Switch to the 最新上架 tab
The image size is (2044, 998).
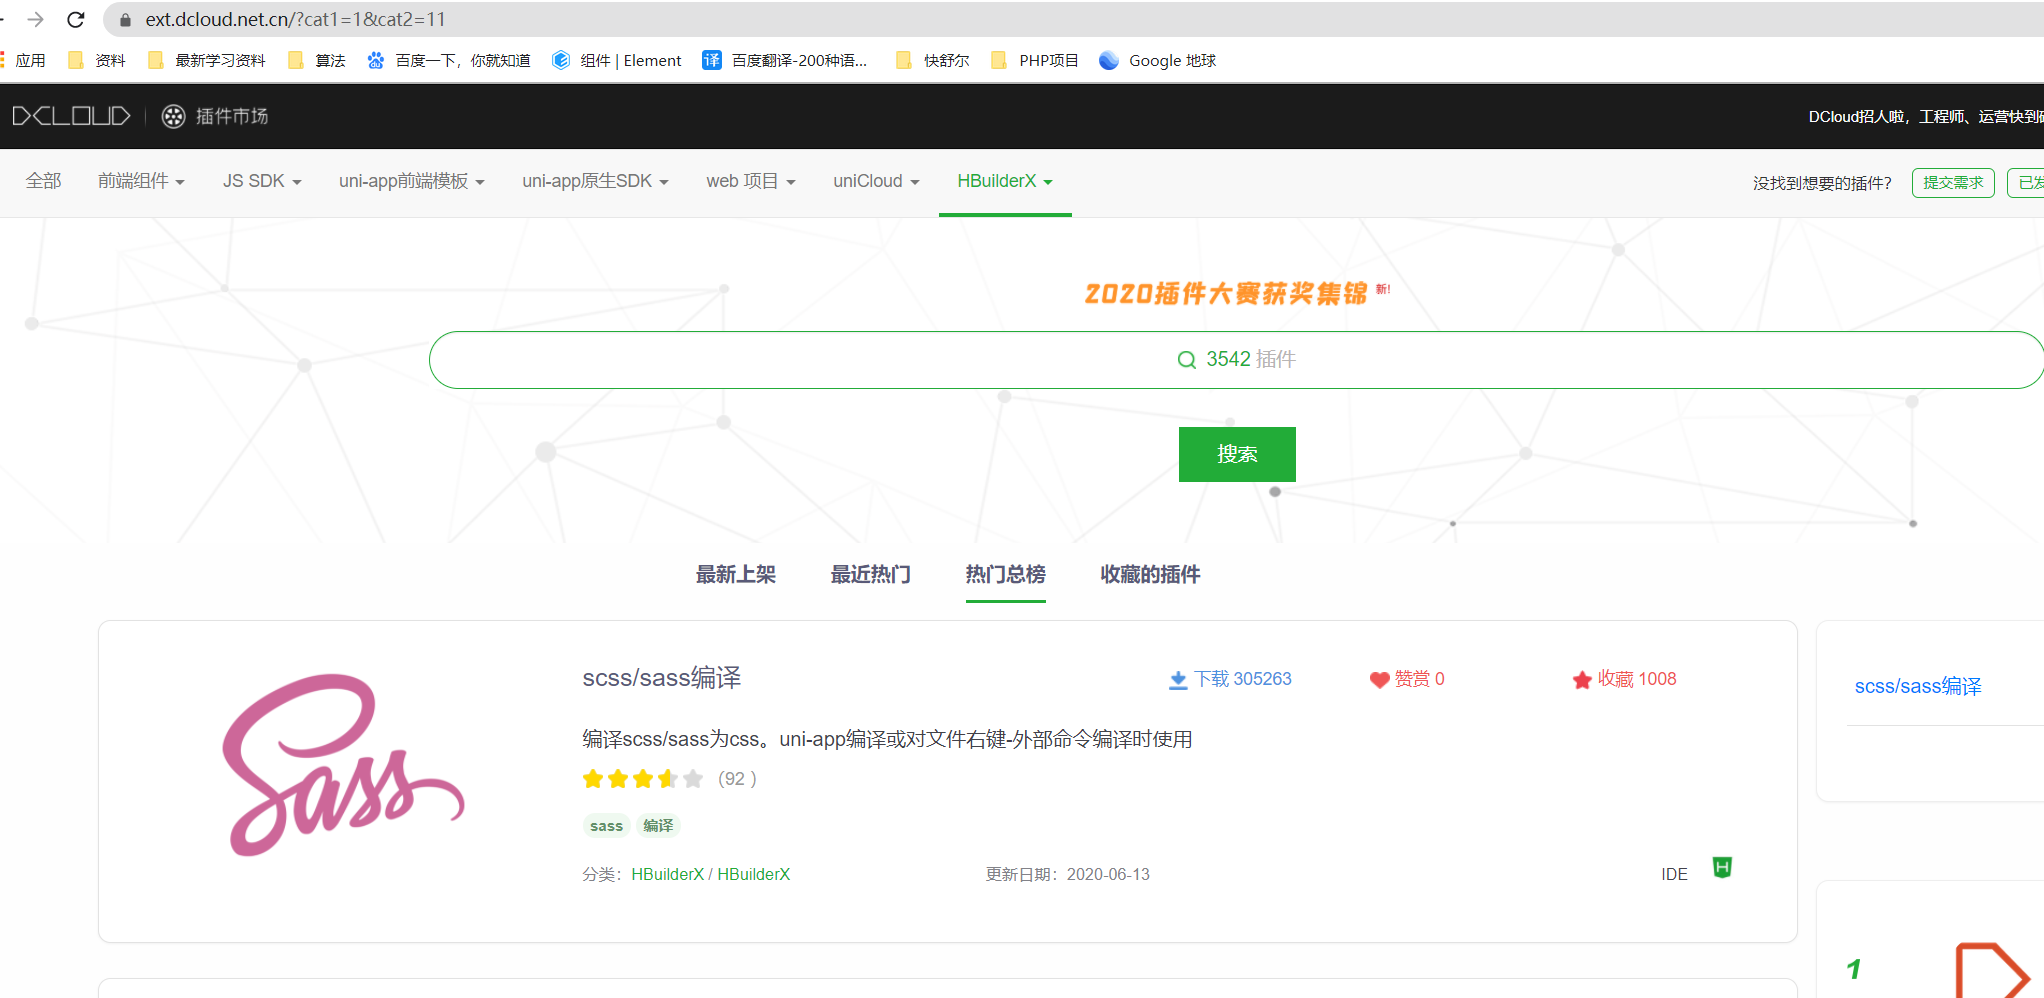pos(736,575)
